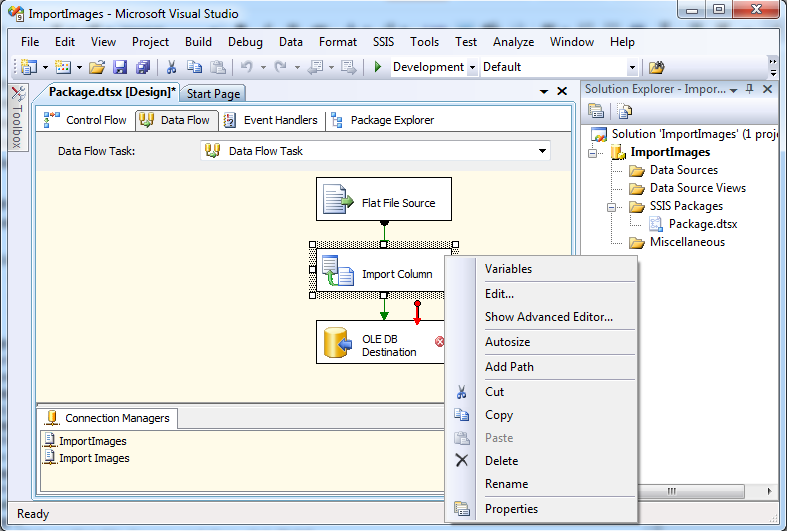The image size is (787, 531).
Task: Choose Variables in the context menu
Action: click(x=541, y=269)
